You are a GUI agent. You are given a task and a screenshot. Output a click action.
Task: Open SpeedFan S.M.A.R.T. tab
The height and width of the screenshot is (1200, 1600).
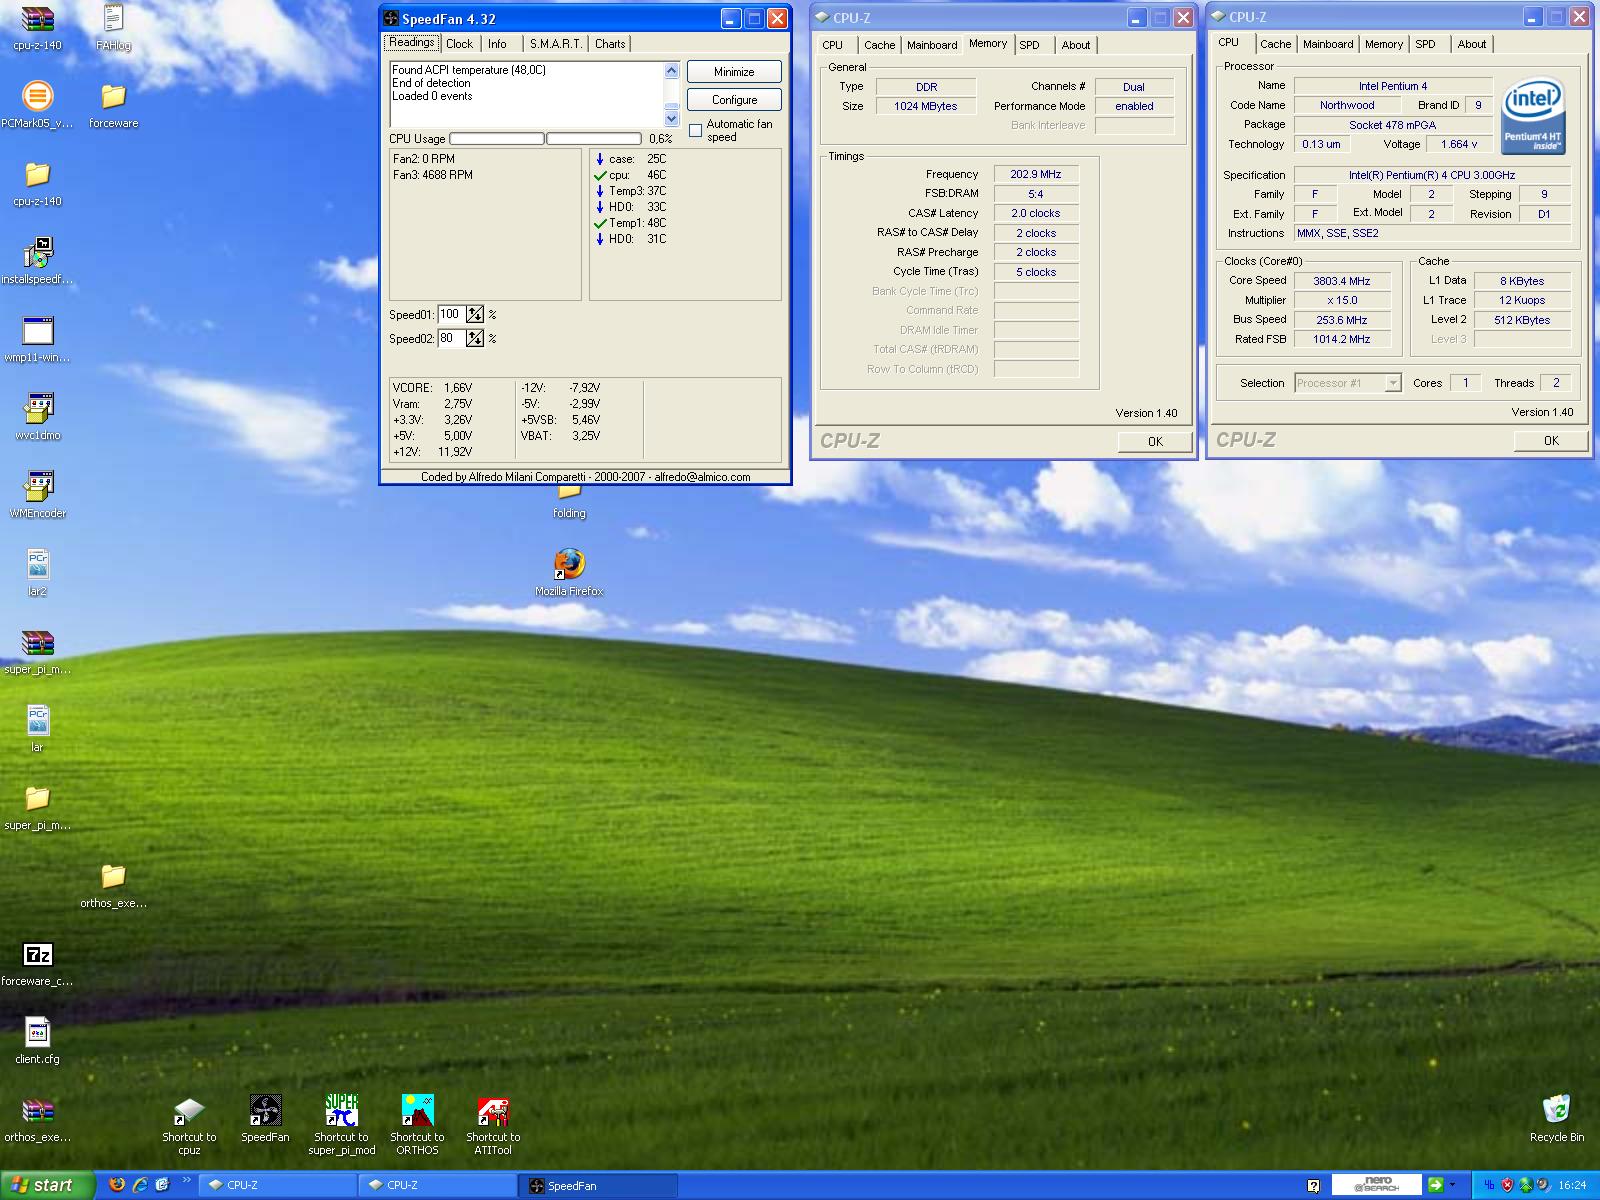click(x=555, y=44)
